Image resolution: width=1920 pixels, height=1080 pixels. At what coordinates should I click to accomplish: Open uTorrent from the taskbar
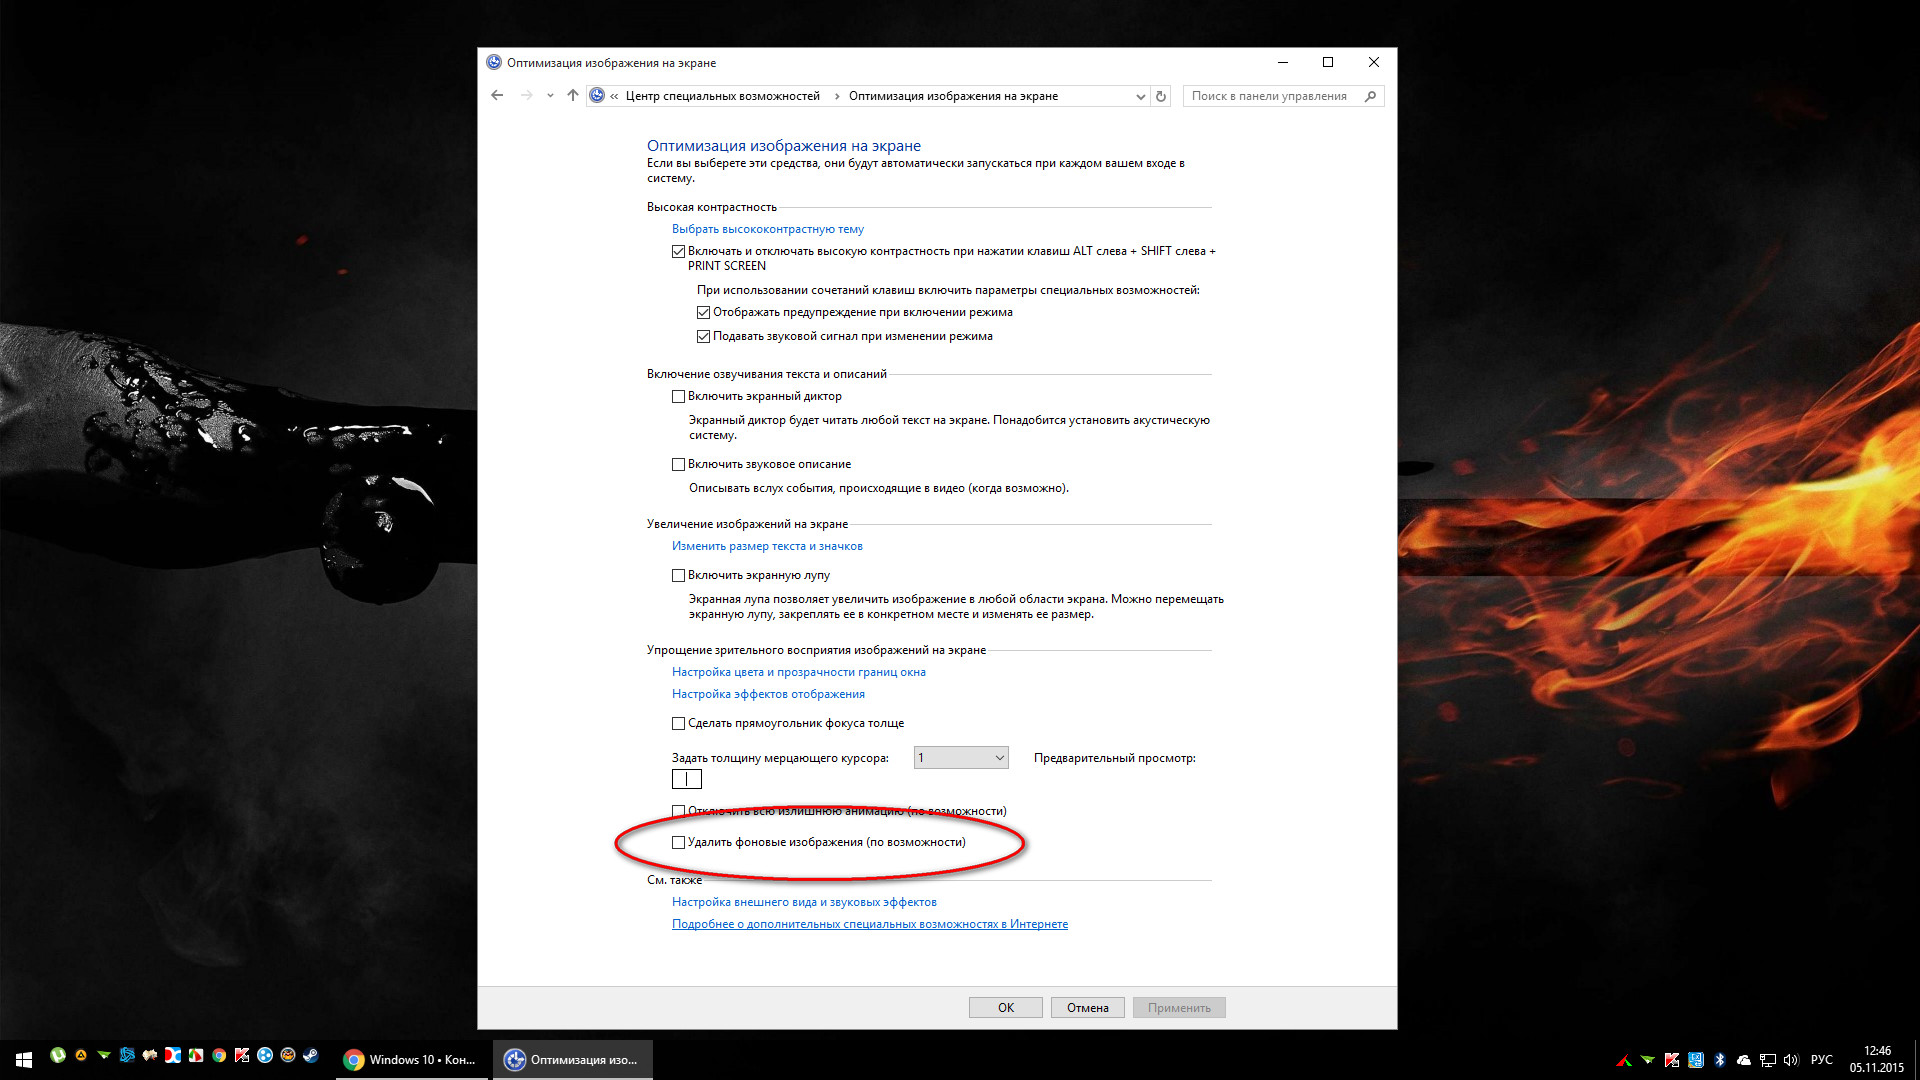(x=58, y=1055)
